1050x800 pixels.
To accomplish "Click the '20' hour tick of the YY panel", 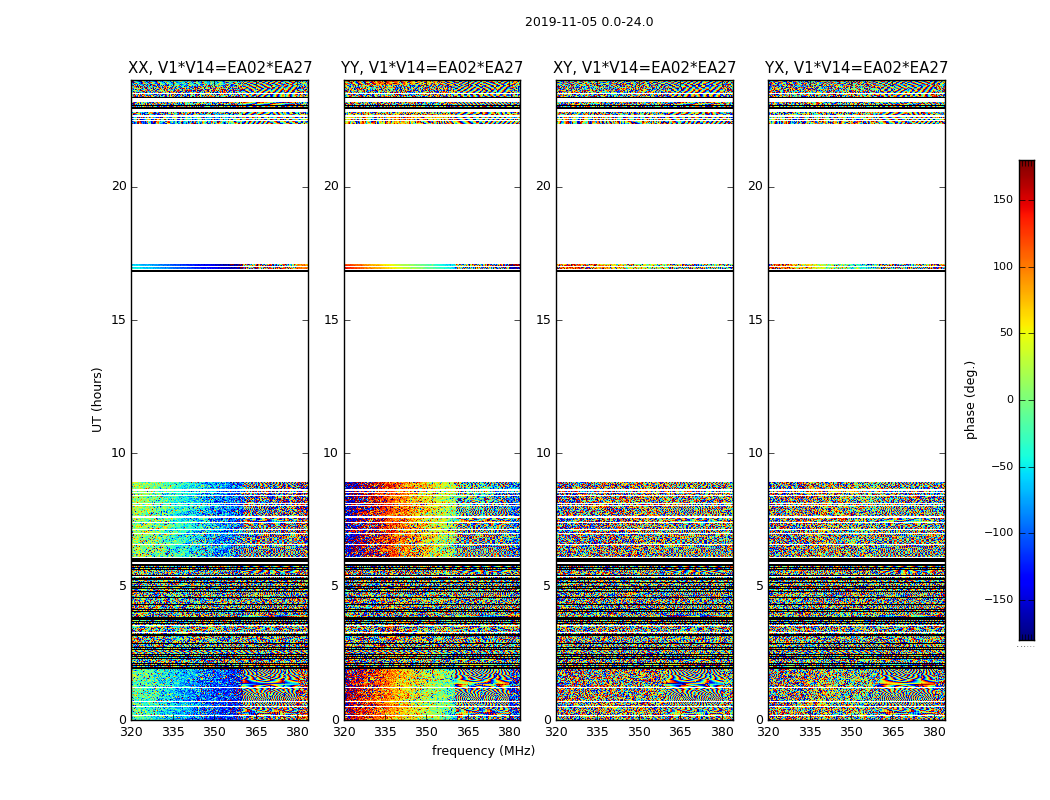I will pos(331,186).
